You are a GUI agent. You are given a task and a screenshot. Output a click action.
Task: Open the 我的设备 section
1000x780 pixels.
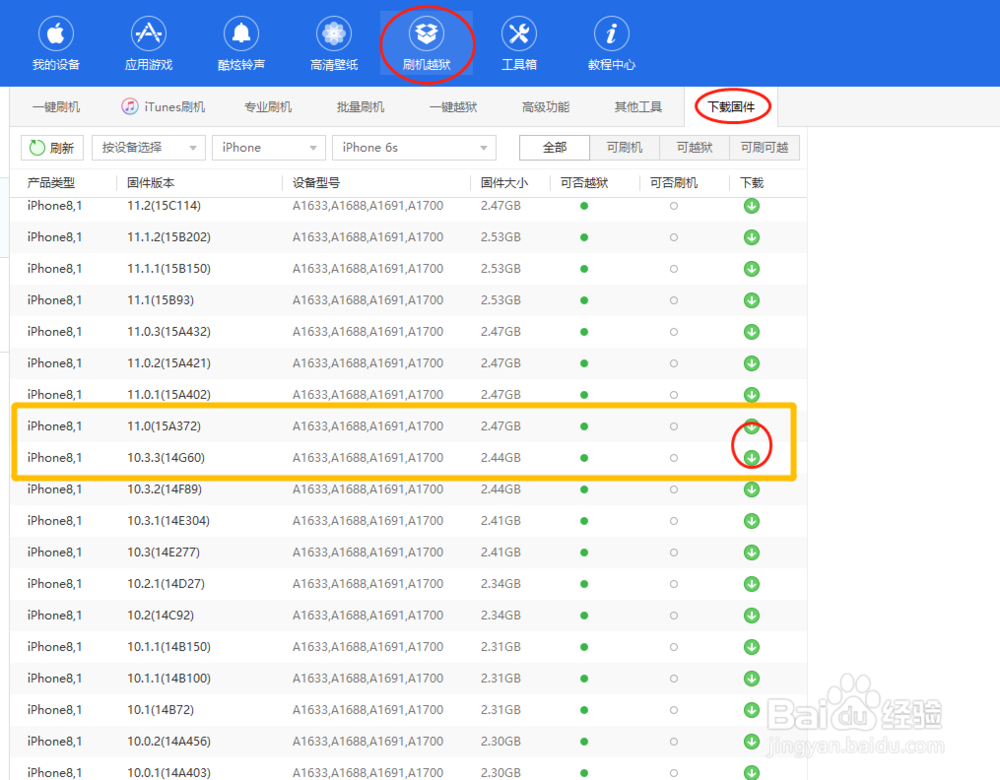click(x=56, y=44)
